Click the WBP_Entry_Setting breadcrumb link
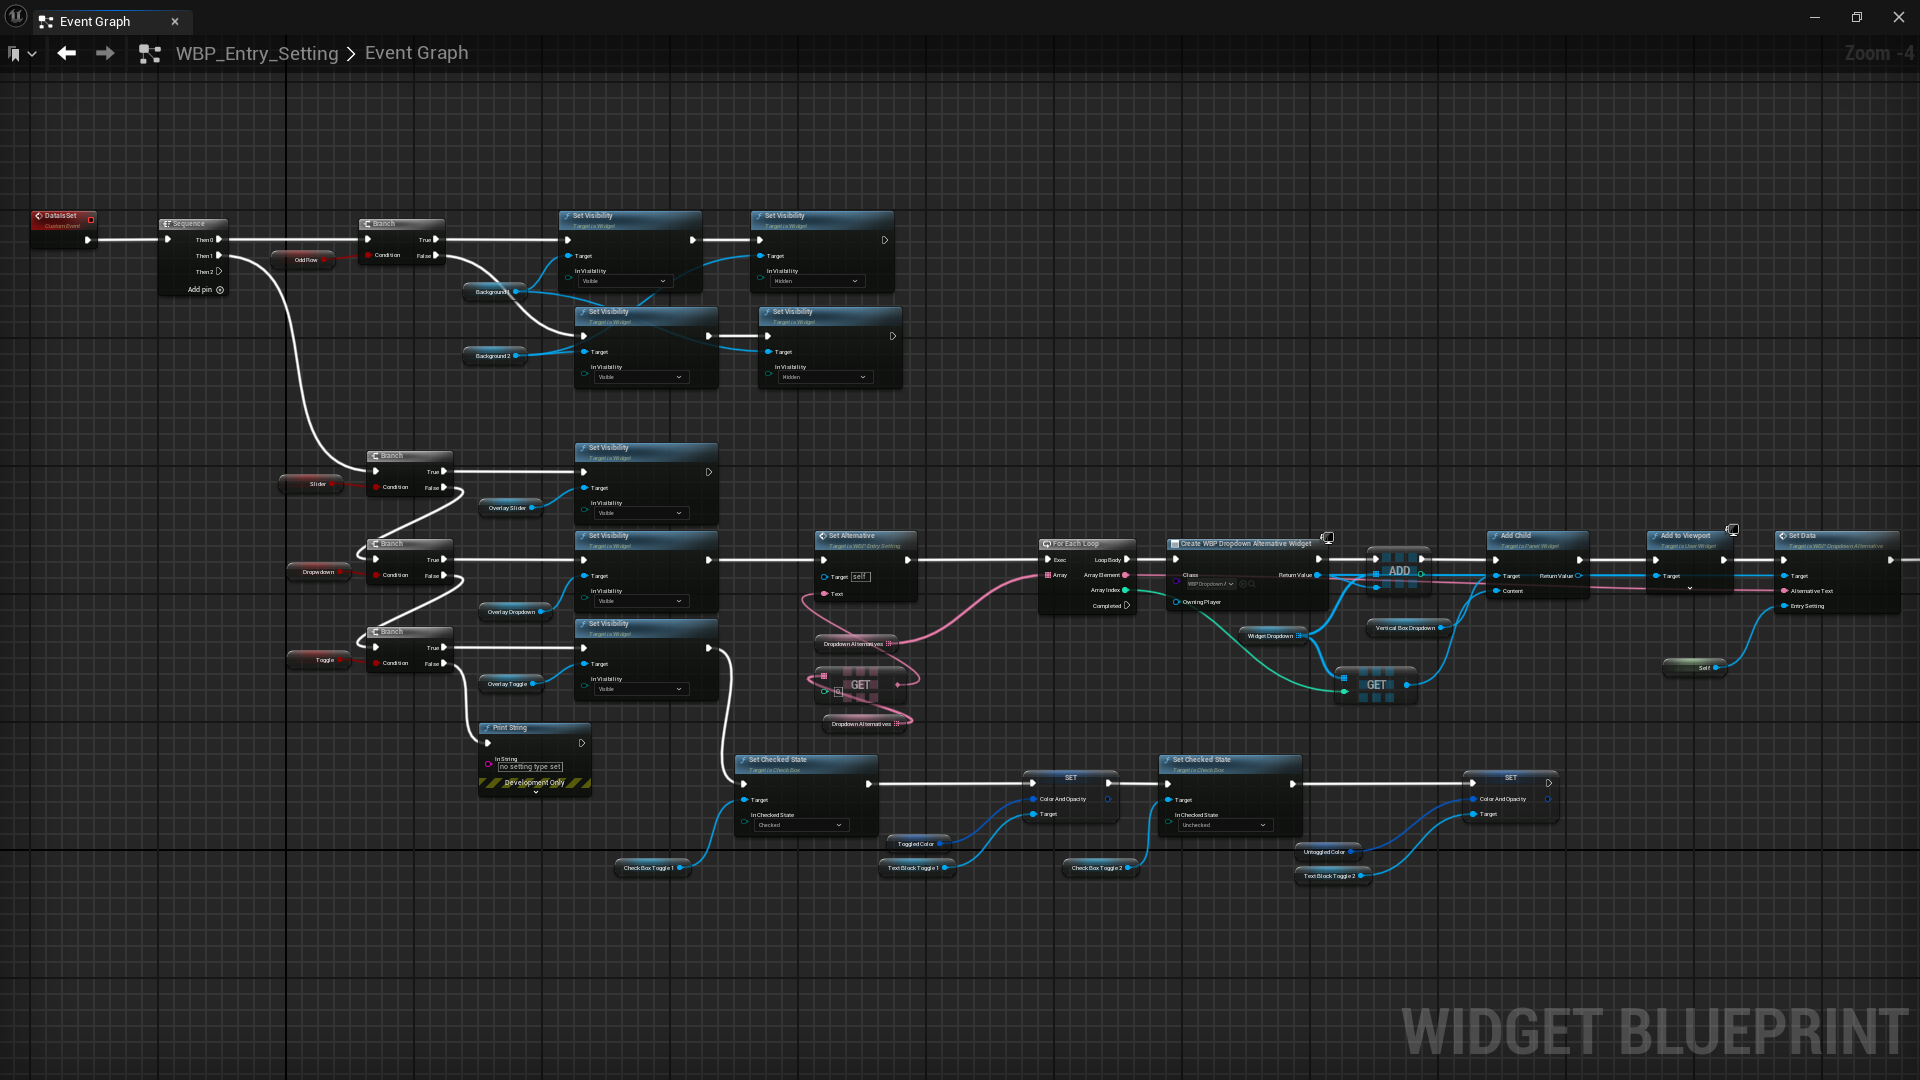The image size is (1920, 1080). tap(257, 53)
